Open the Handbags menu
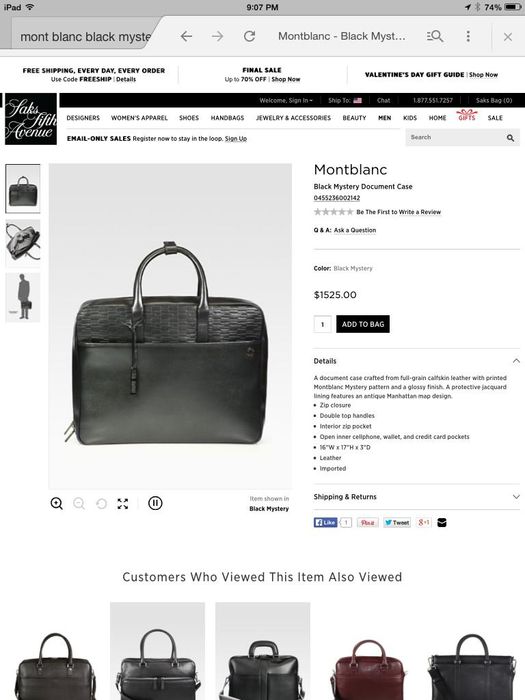This screenshot has width=525, height=700. (x=227, y=118)
